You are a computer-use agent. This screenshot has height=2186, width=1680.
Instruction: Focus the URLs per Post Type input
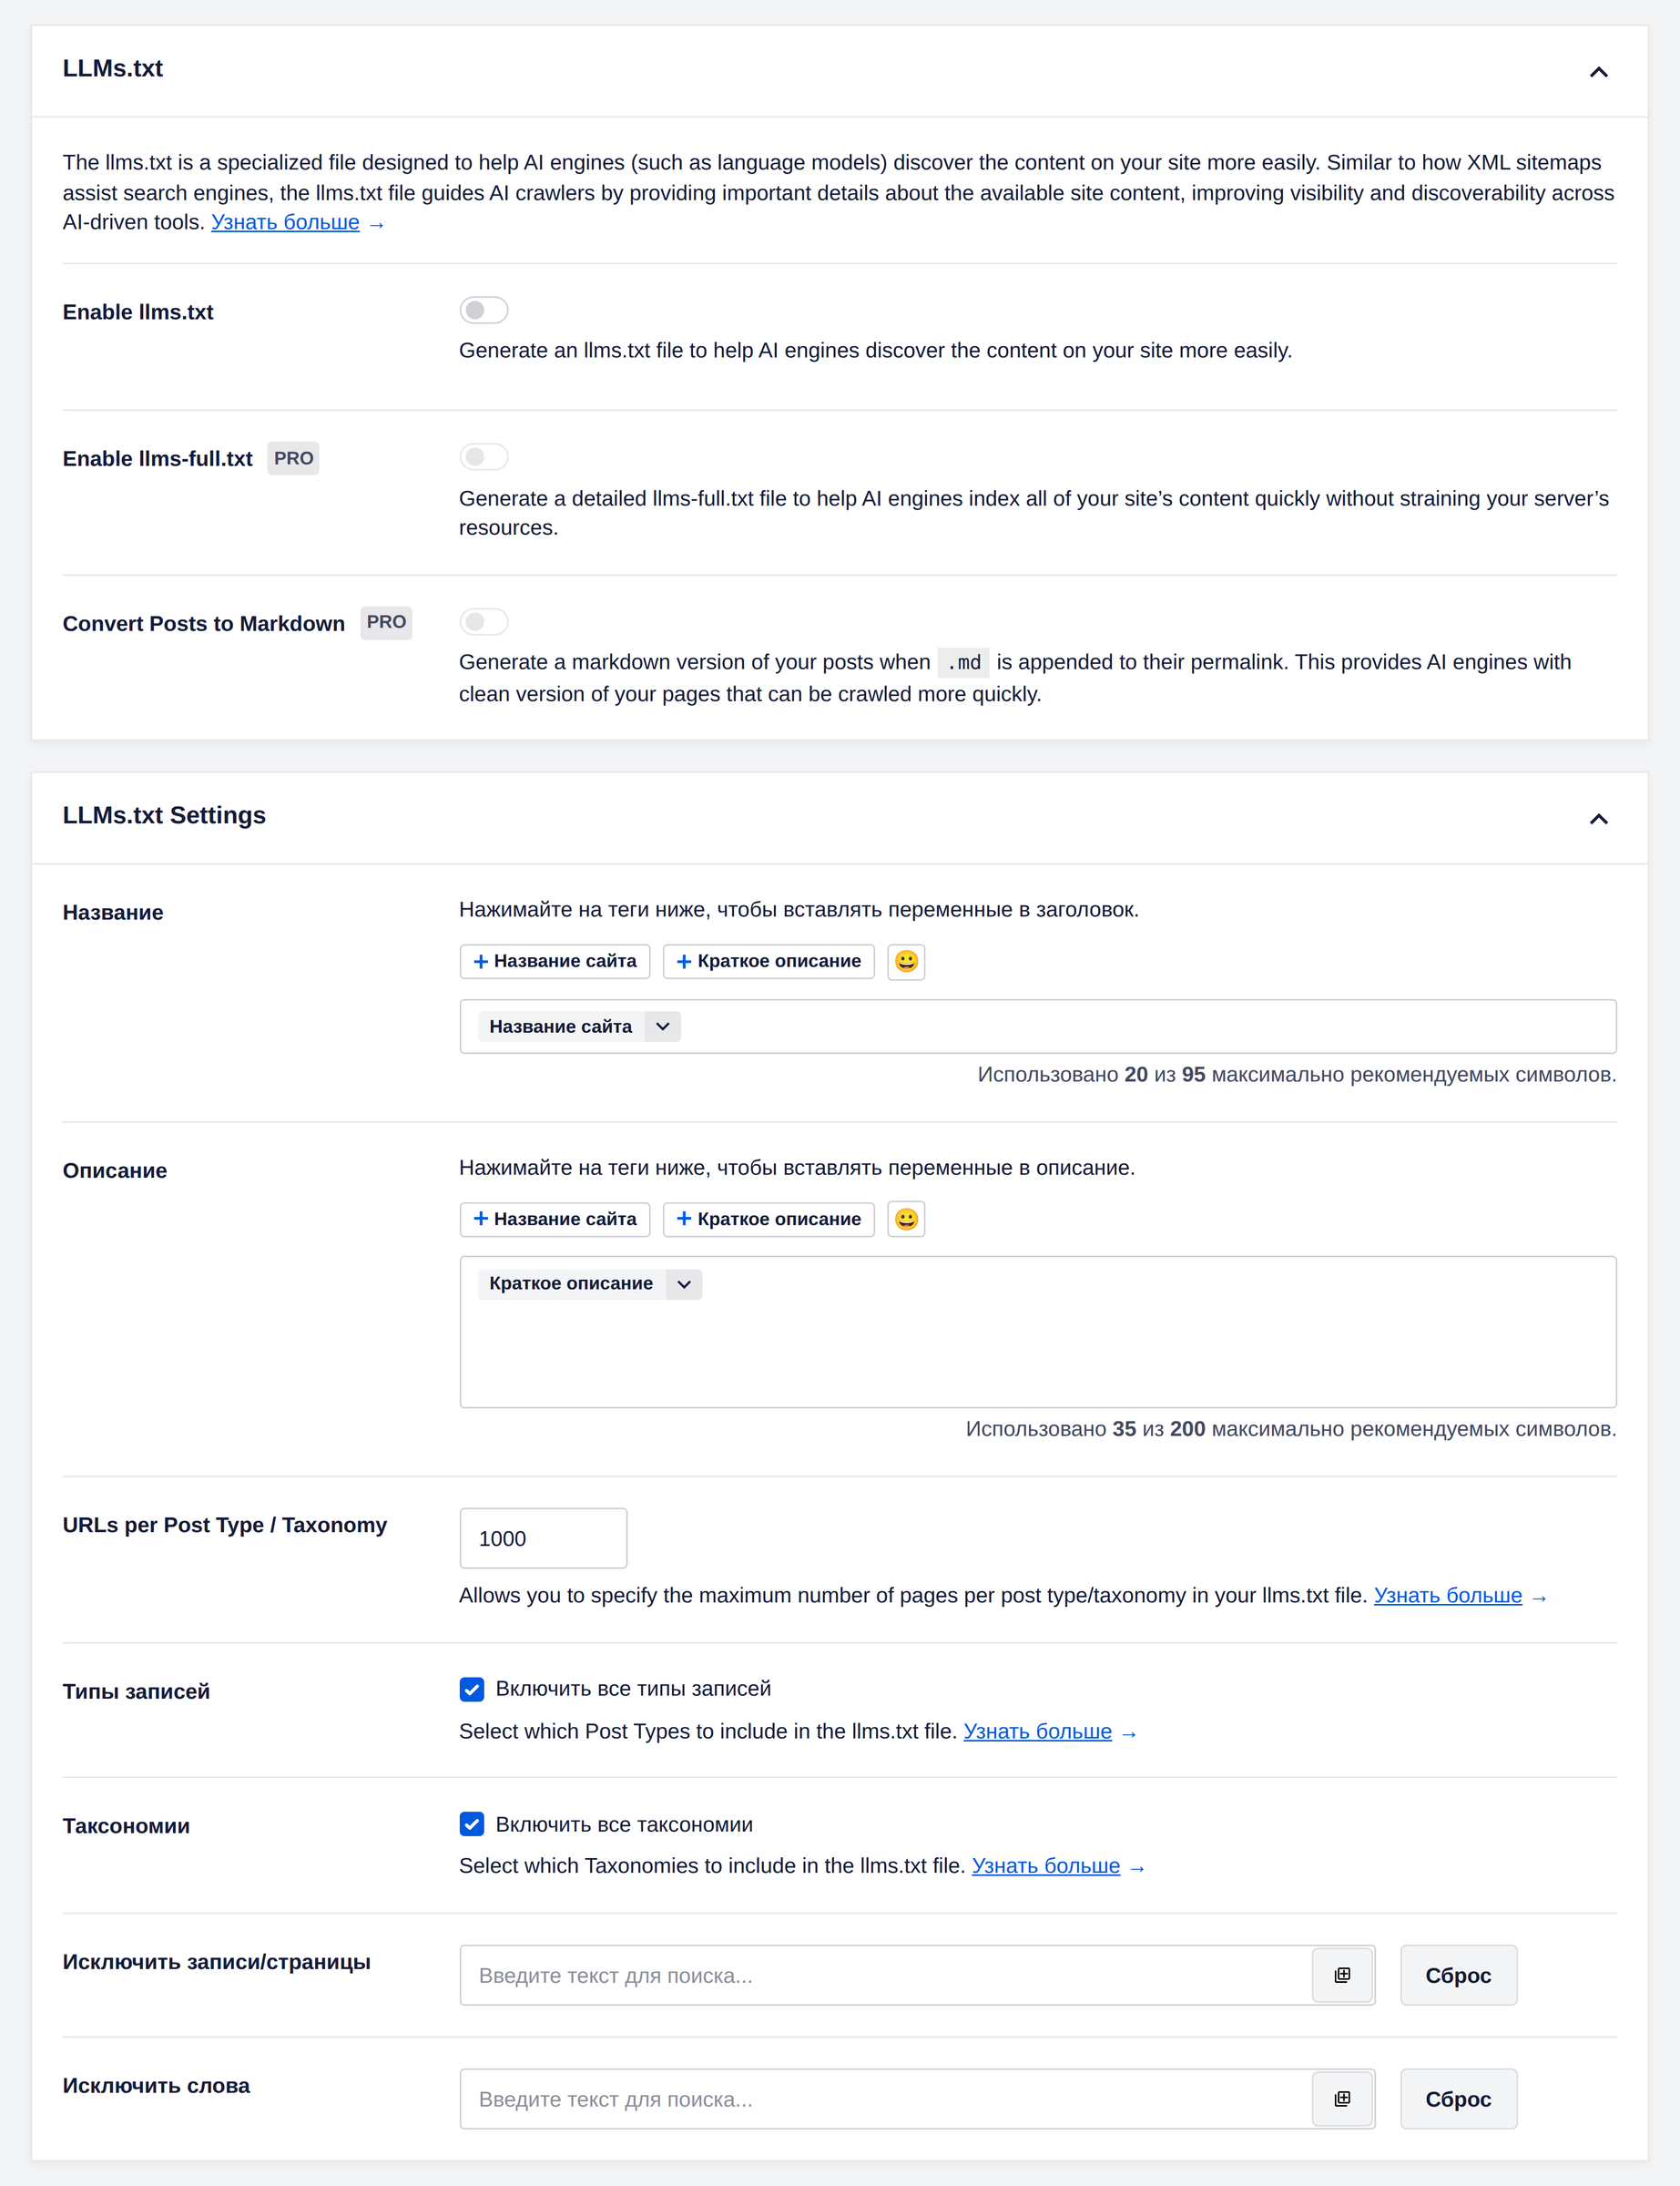pyautogui.click(x=543, y=1538)
